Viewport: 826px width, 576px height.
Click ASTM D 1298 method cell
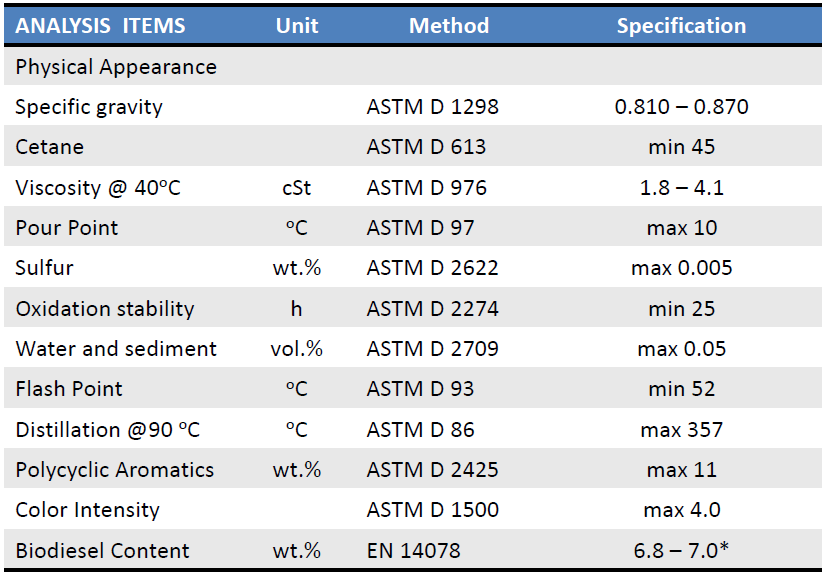point(432,107)
